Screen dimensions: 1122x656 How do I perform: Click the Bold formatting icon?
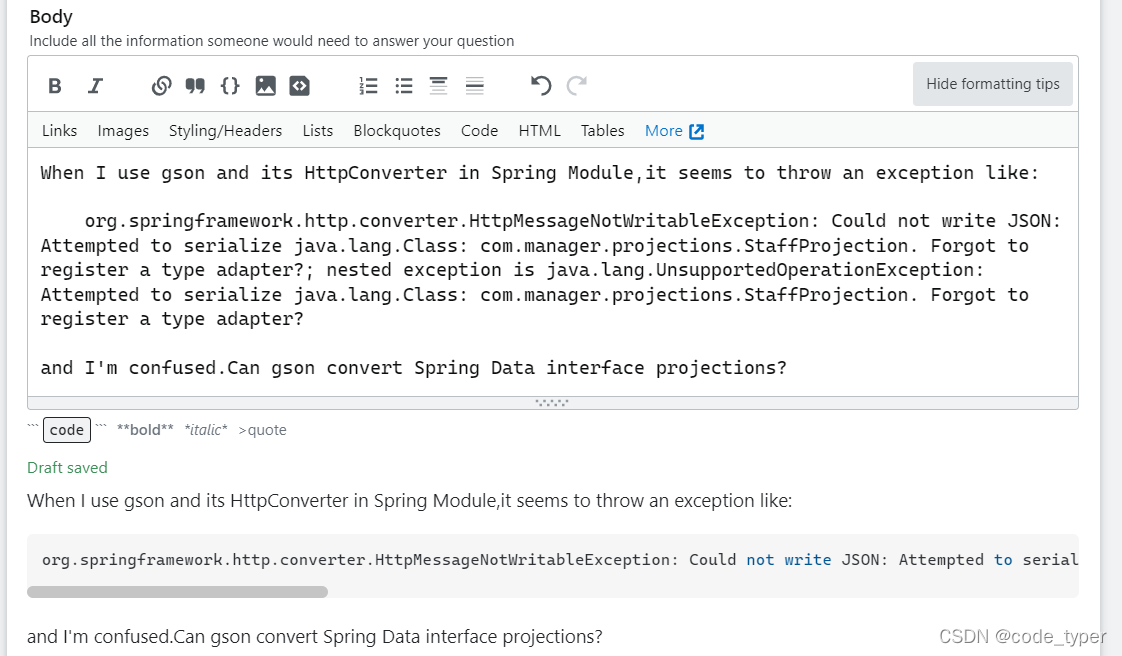tap(54, 86)
